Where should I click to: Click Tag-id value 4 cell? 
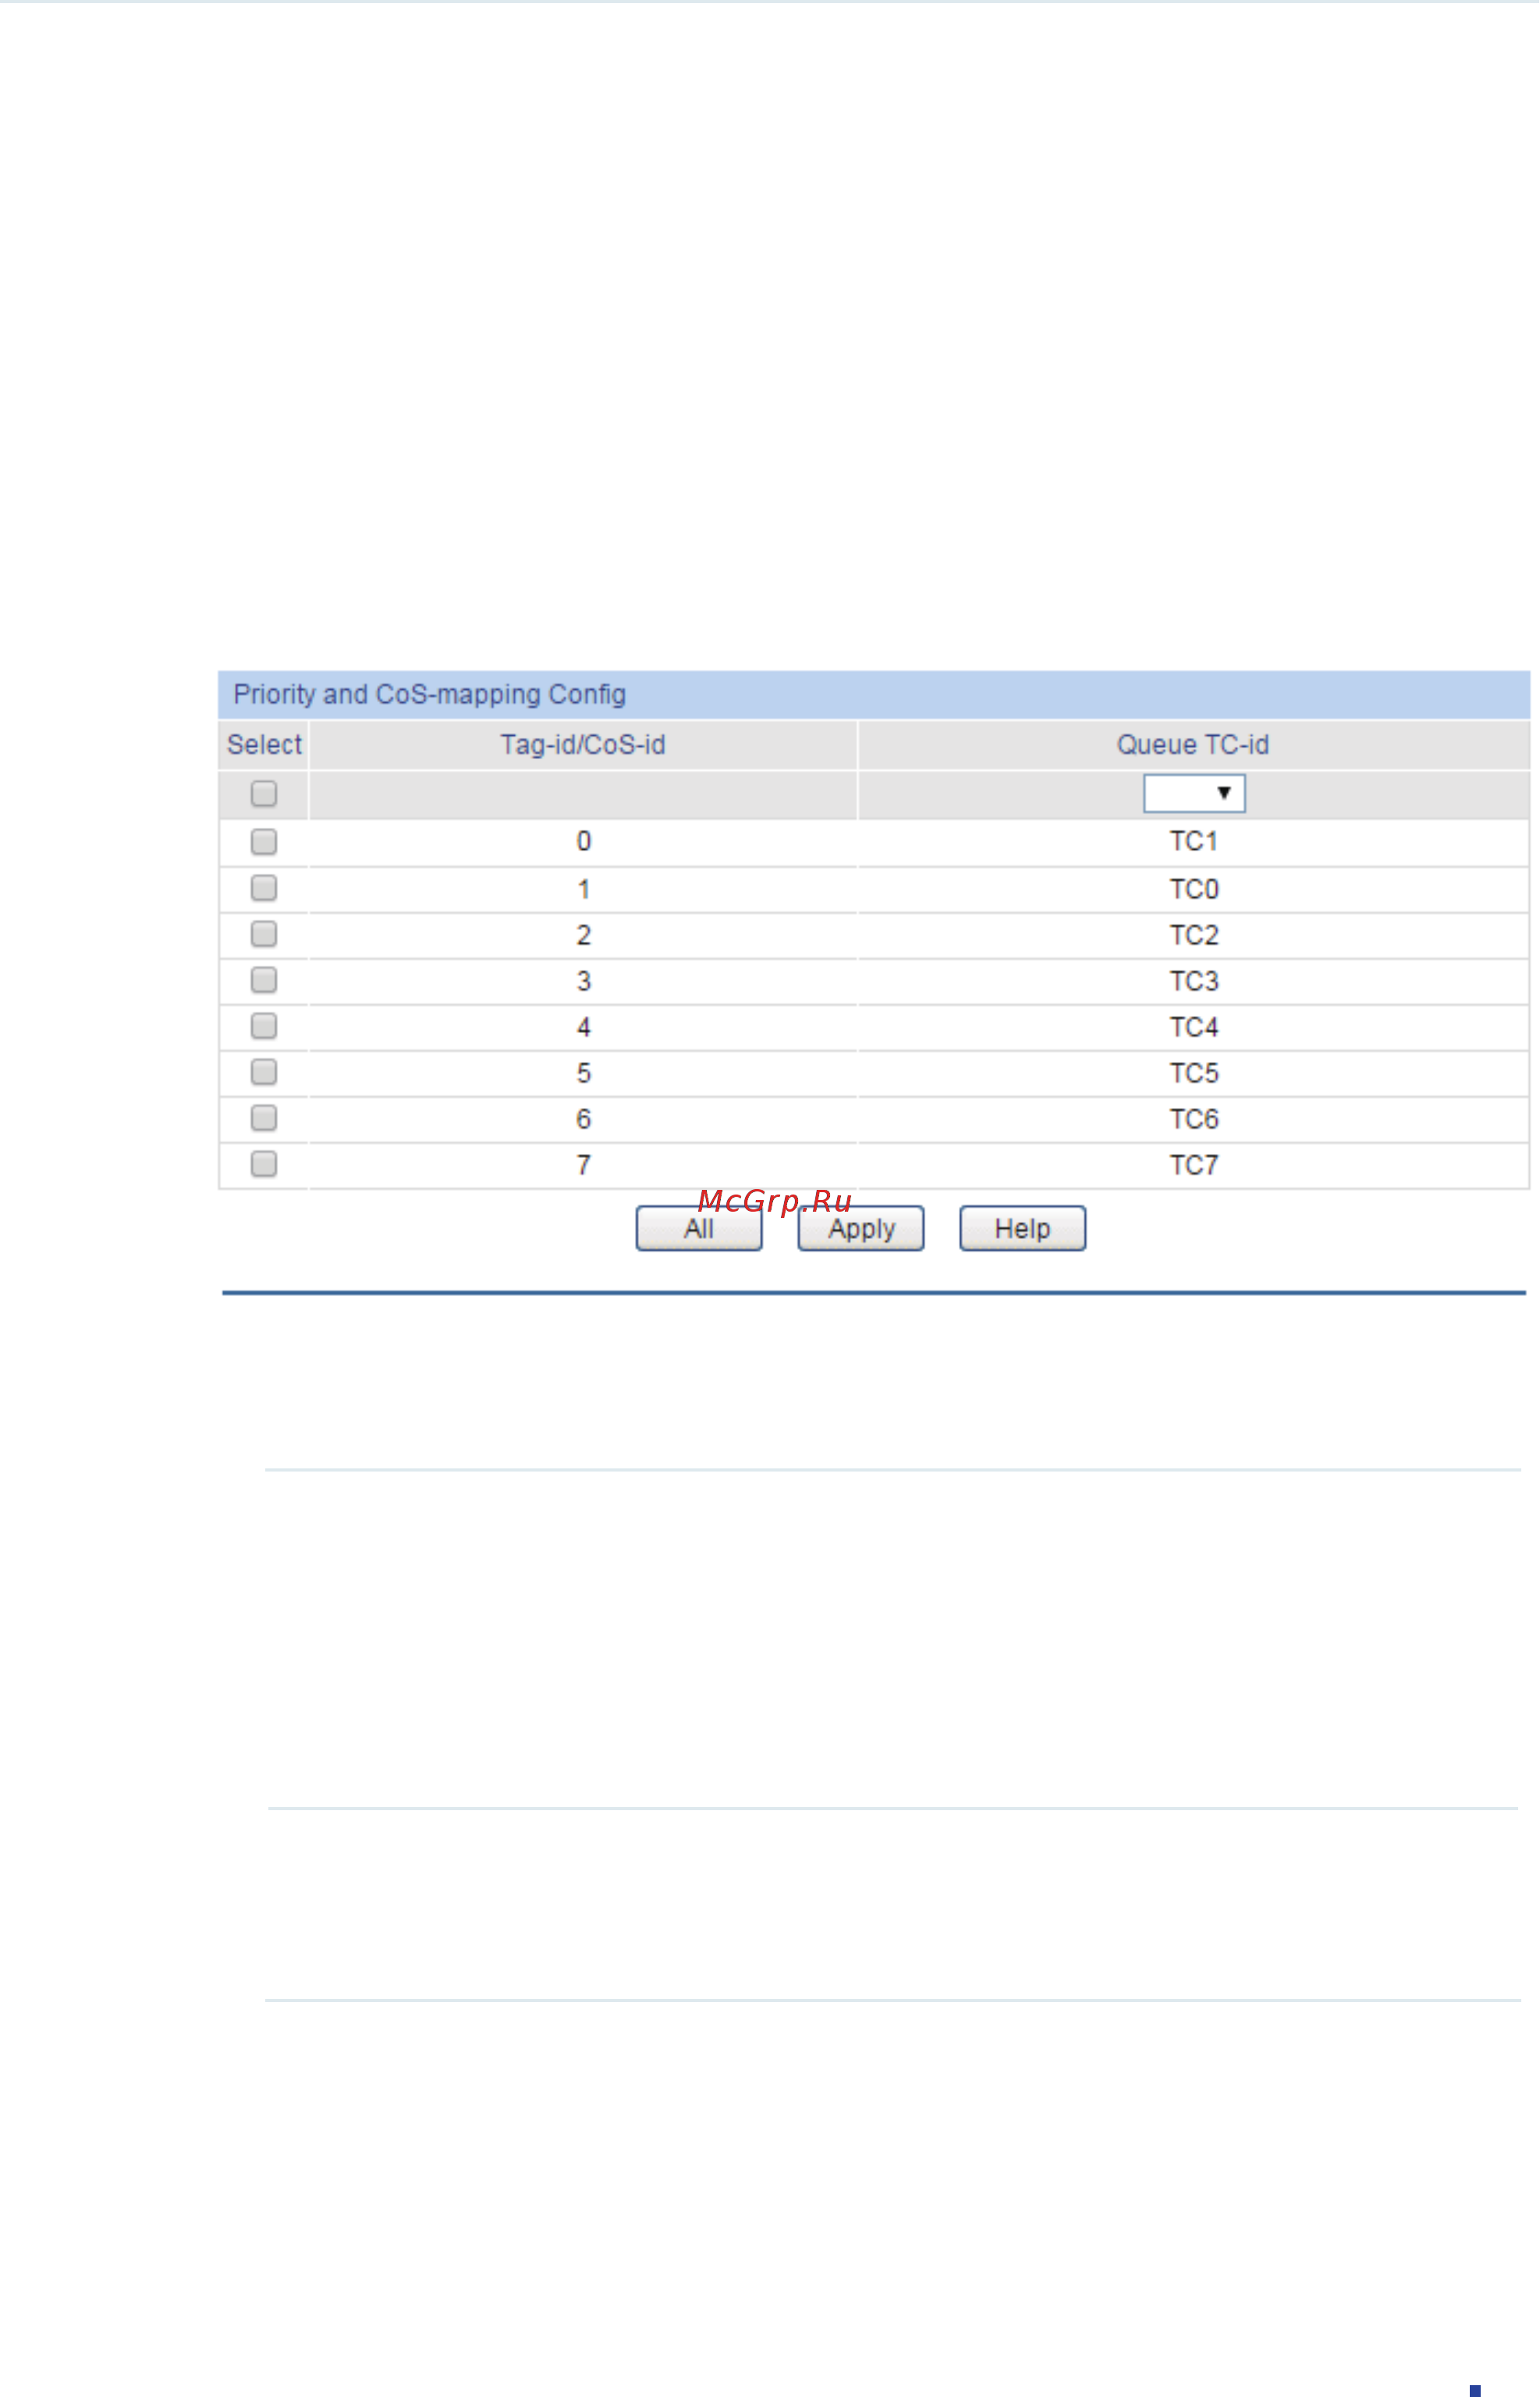pyautogui.click(x=584, y=1027)
